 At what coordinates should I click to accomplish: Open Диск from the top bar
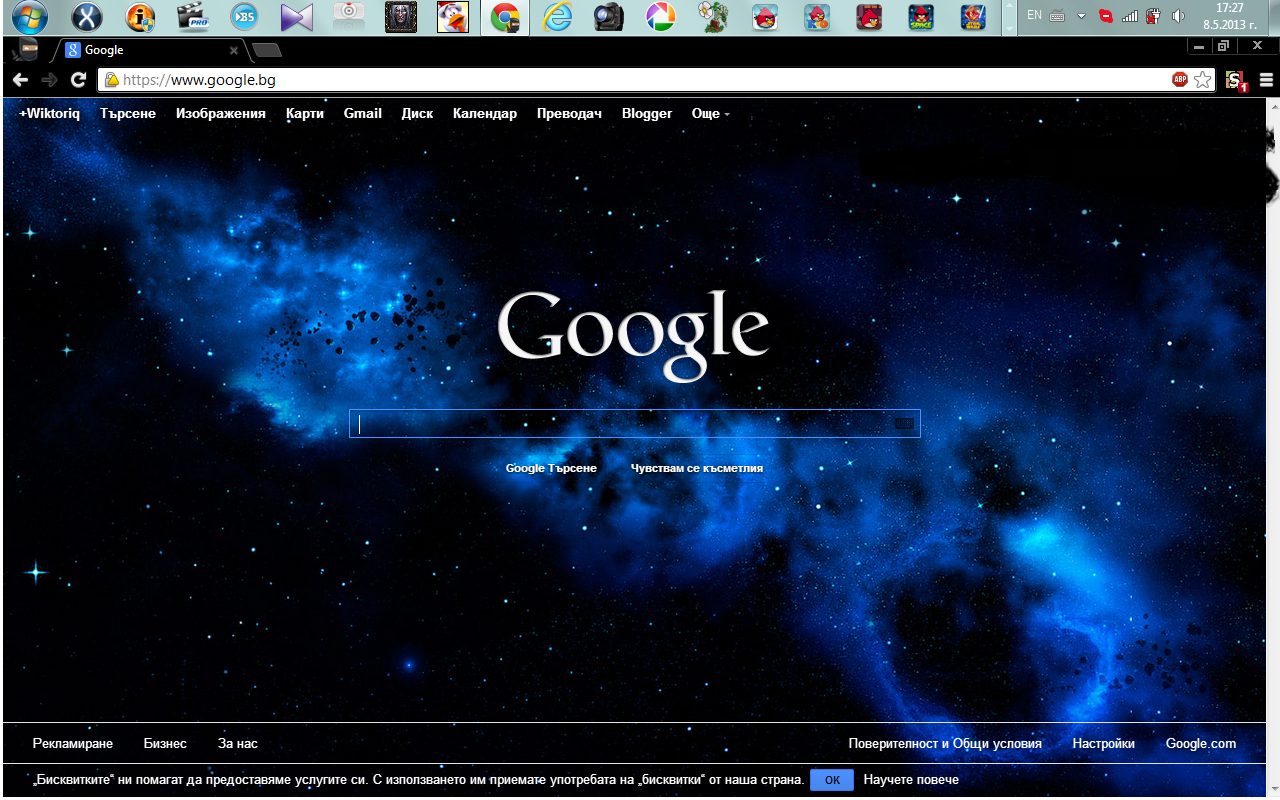pos(417,114)
